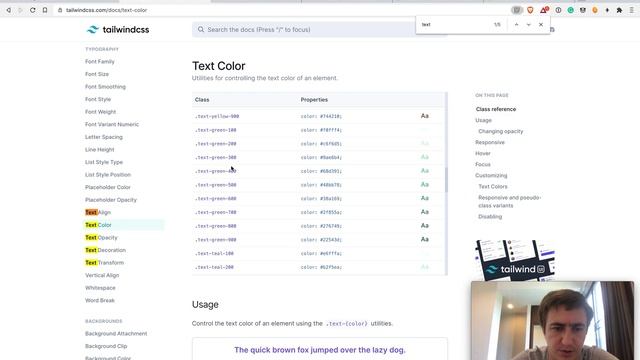Reload the page with the refresh icon

33,10
